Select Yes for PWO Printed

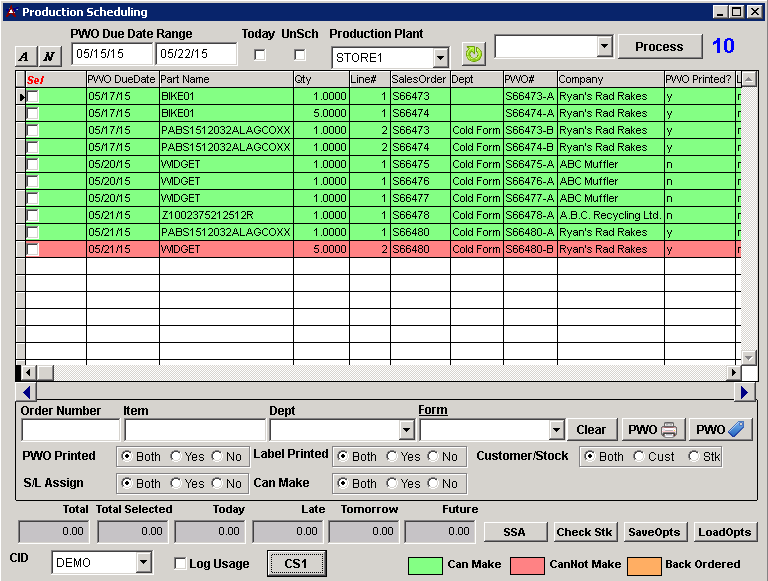tap(177, 456)
